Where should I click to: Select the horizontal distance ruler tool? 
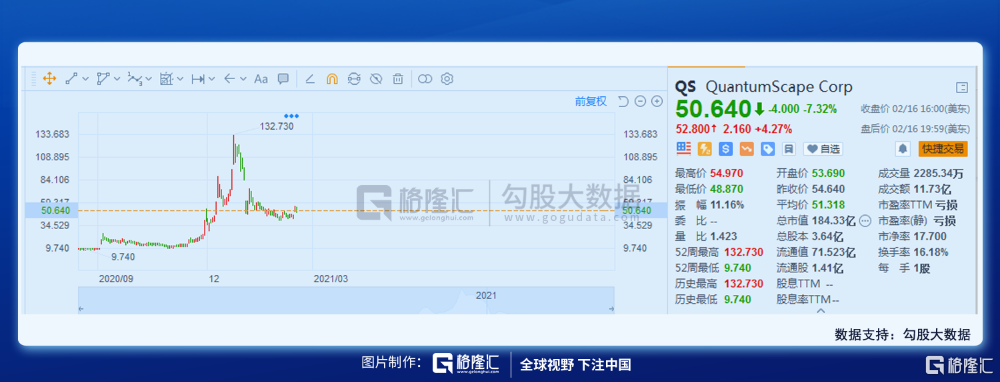point(198,79)
